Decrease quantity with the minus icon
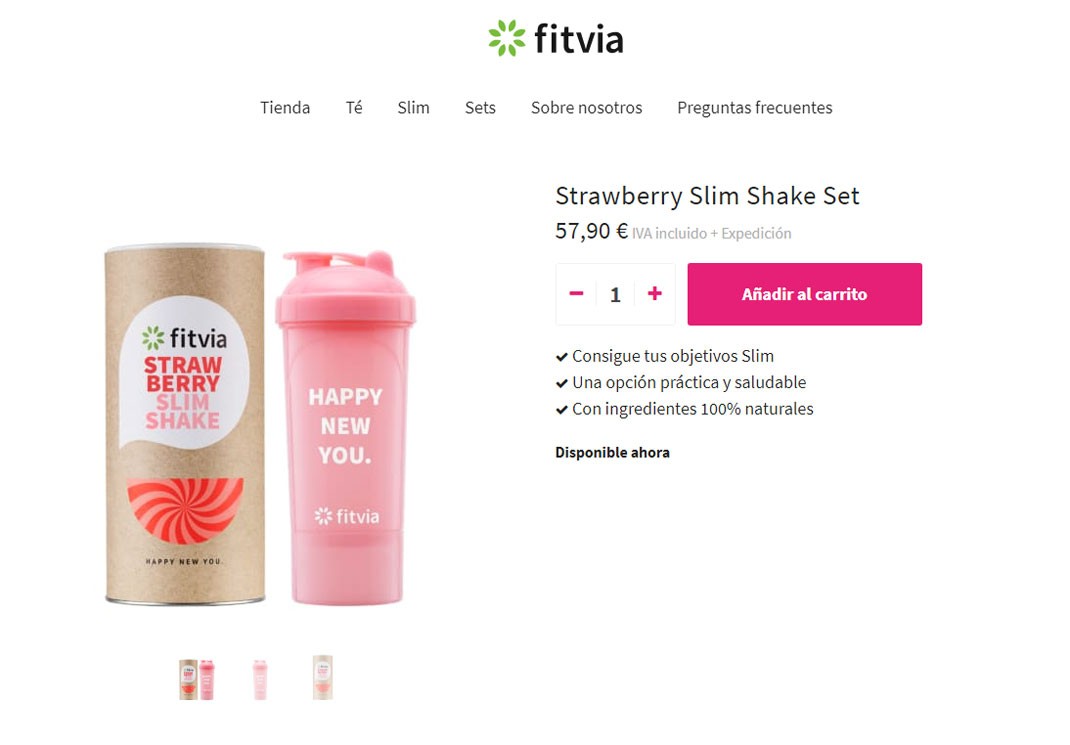 pyautogui.click(x=576, y=294)
